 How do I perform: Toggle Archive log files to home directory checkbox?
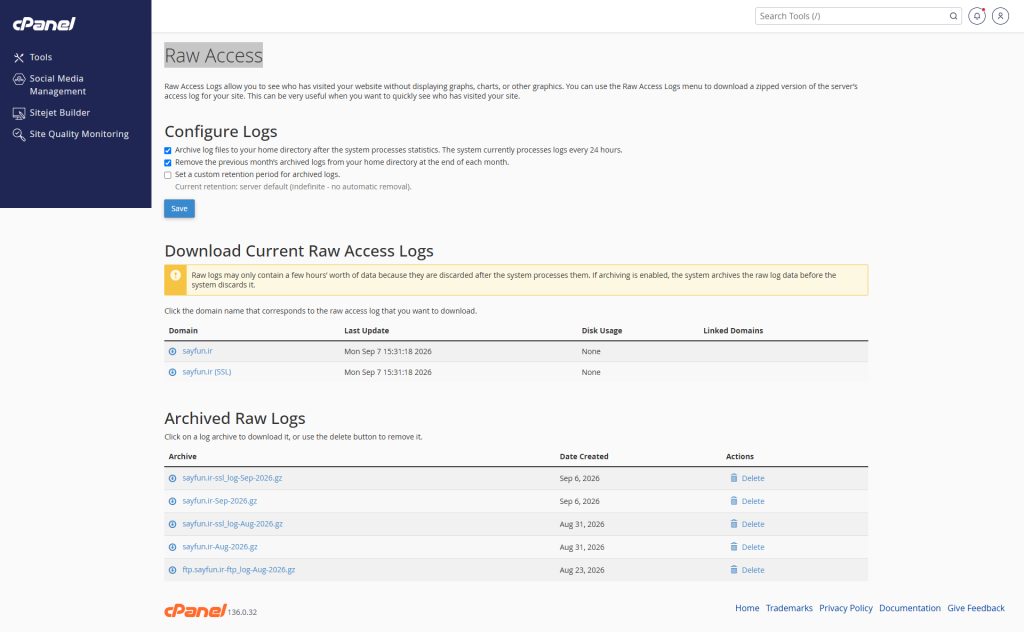[x=168, y=150]
